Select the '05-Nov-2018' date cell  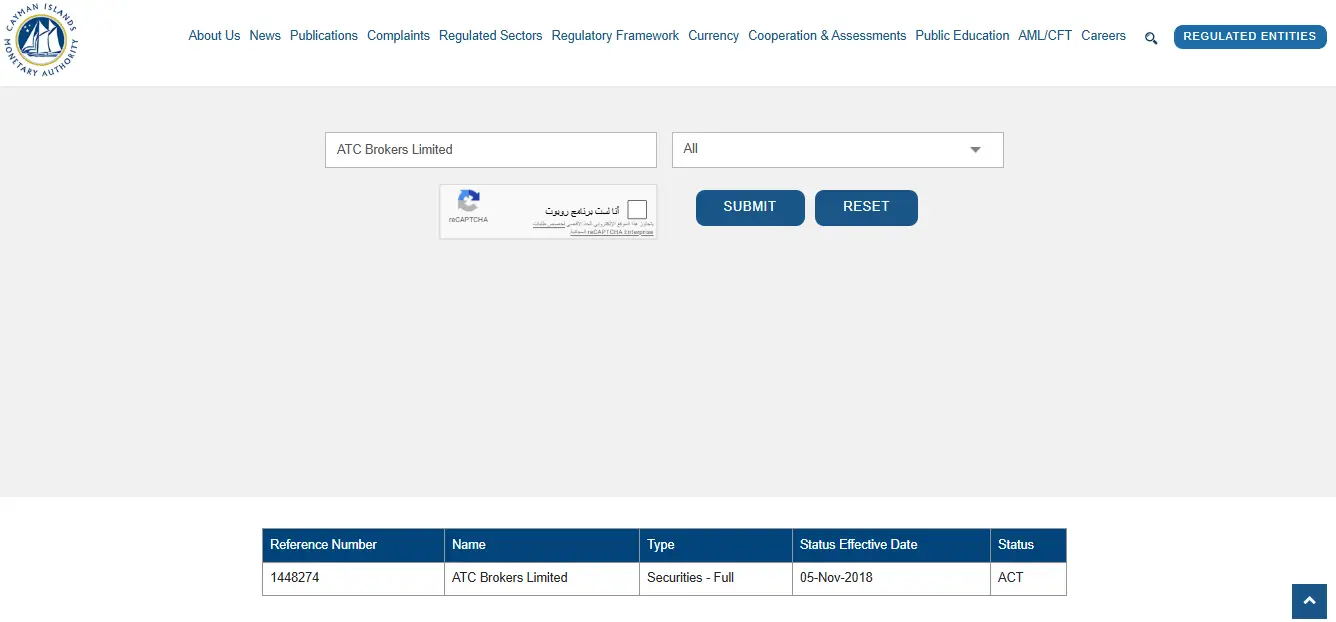point(891,578)
